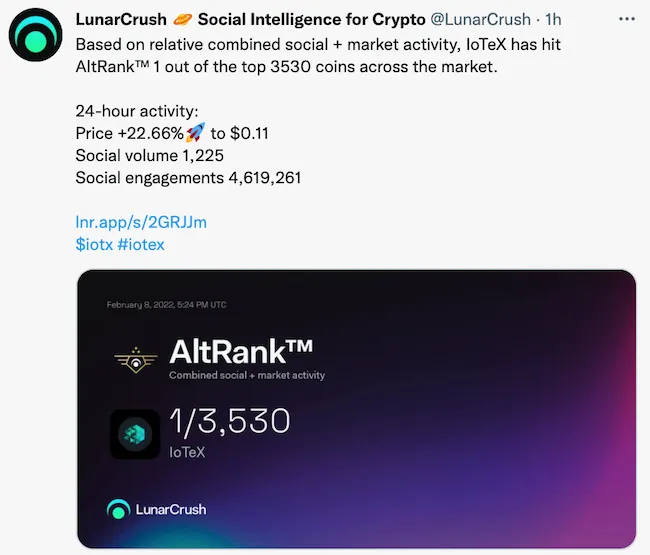Click the 1/3,530 rank number
Viewport: 650px width, 555px height.
(230, 422)
